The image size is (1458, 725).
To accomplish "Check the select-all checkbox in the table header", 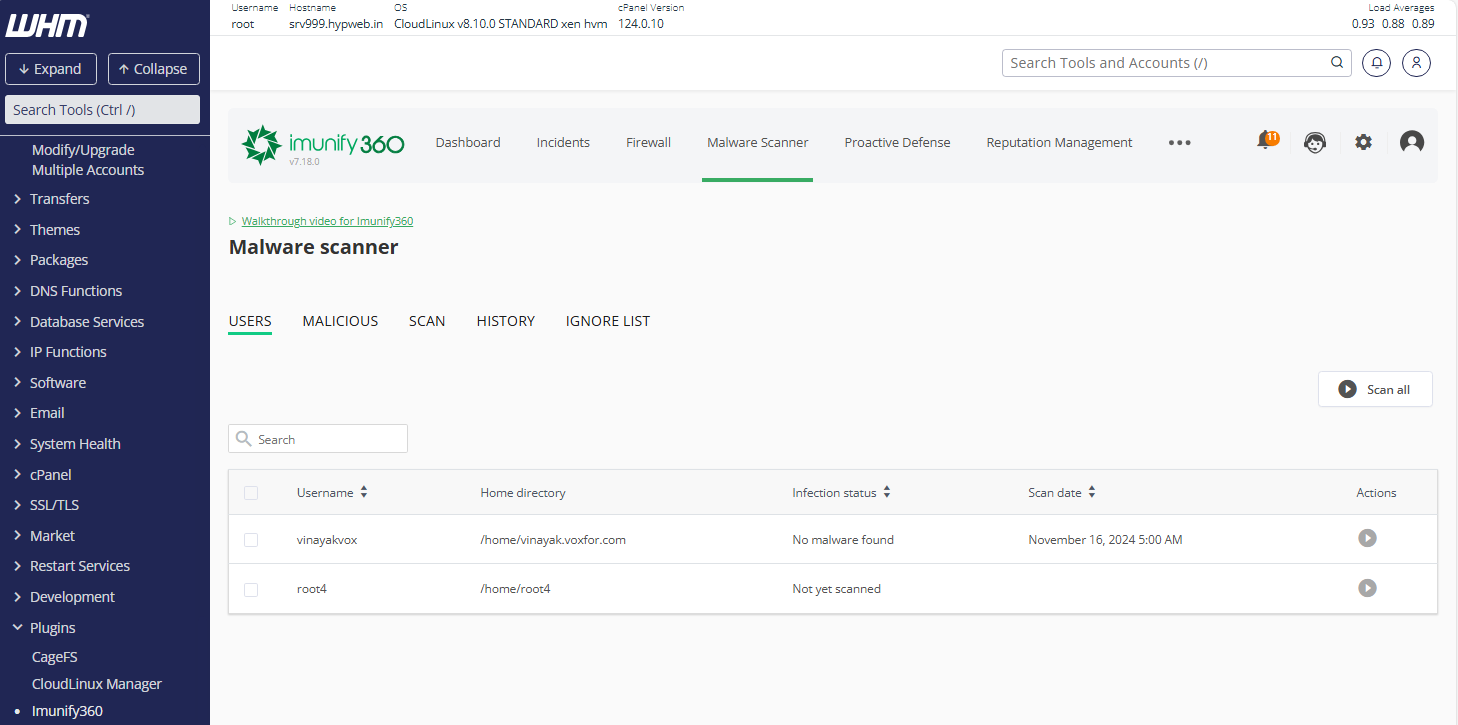I will tap(251, 492).
